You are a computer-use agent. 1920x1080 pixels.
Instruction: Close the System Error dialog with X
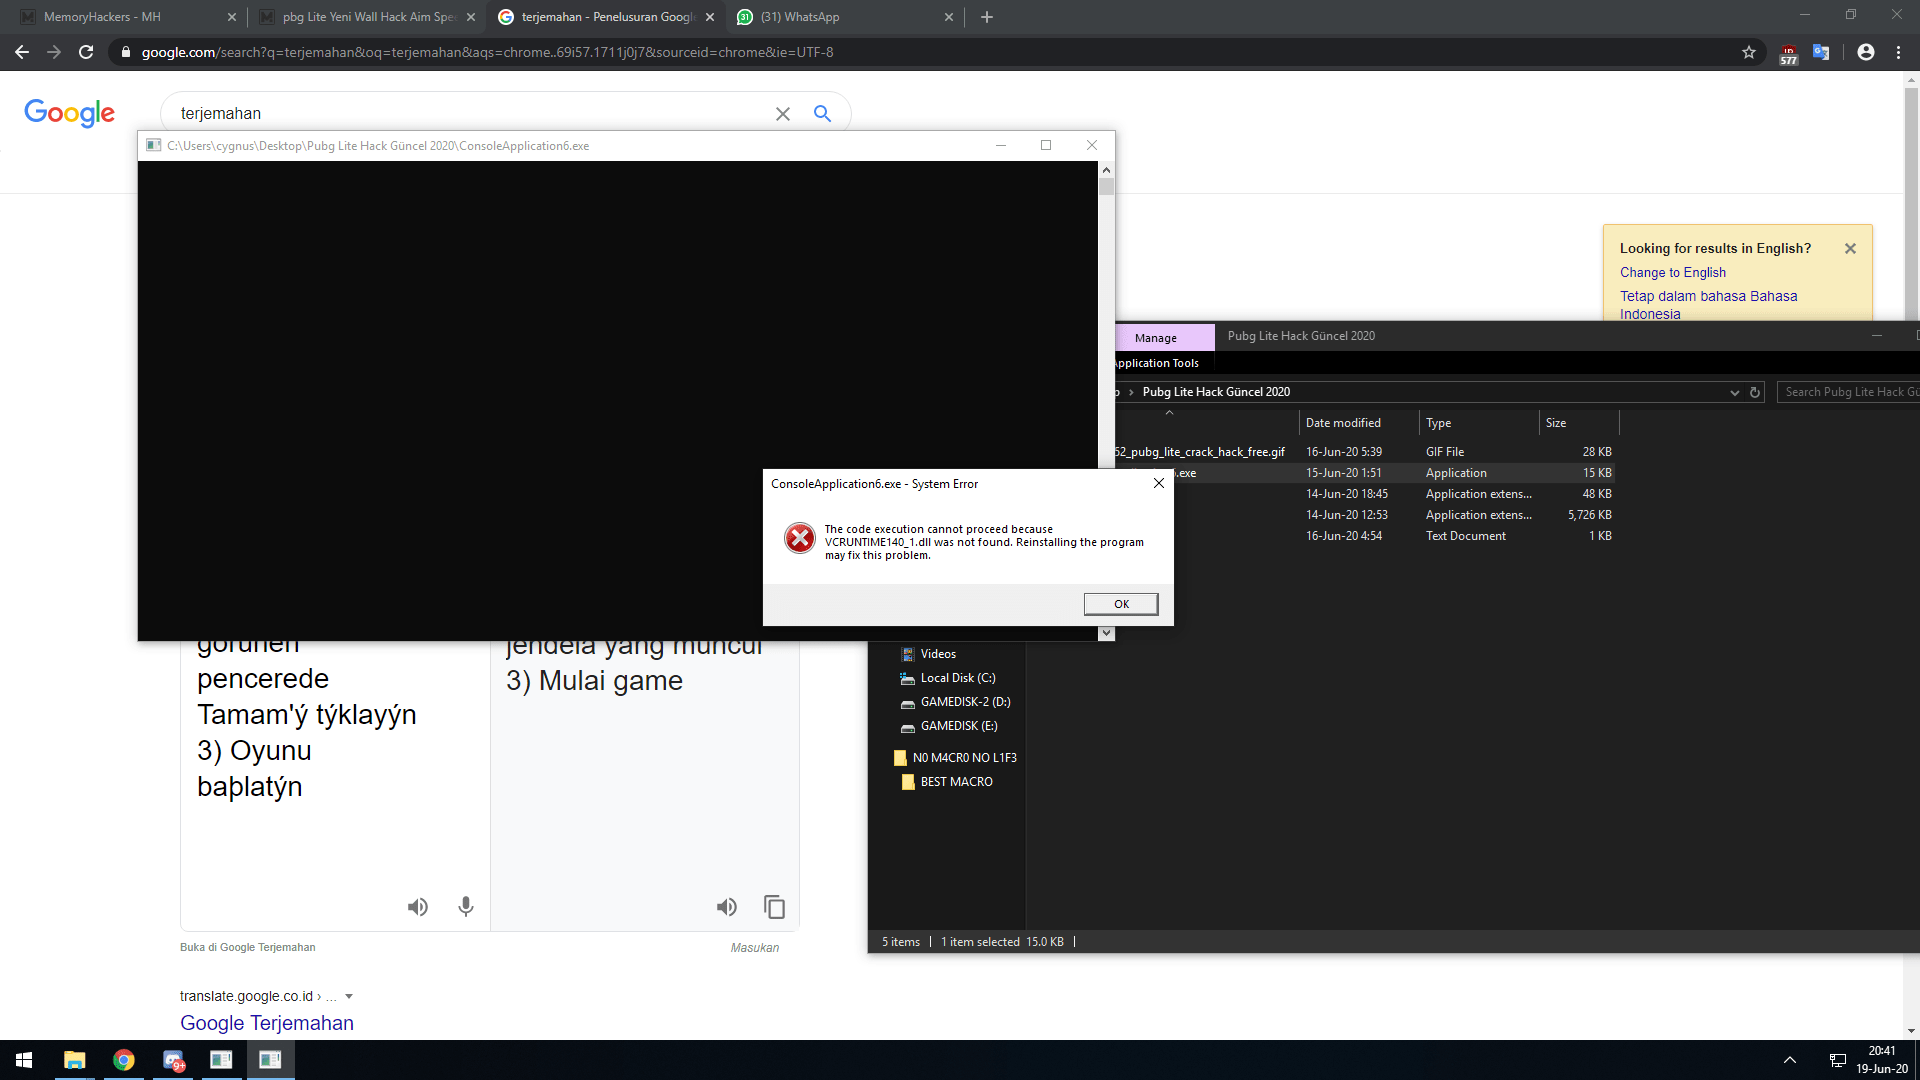pos(1158,483)
